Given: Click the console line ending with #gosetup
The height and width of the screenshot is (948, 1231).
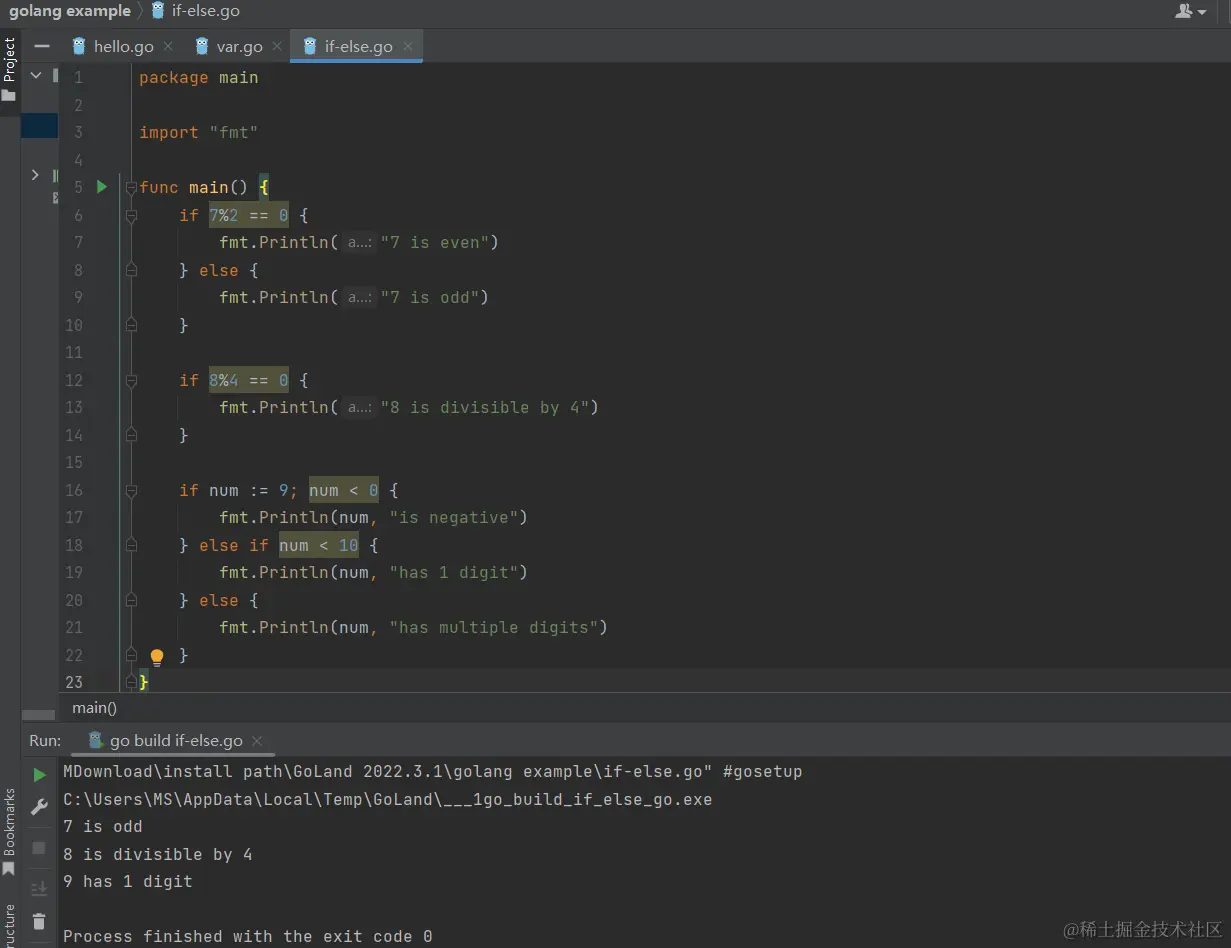Looking at the screenshot, I should click(x=433, y=772).
